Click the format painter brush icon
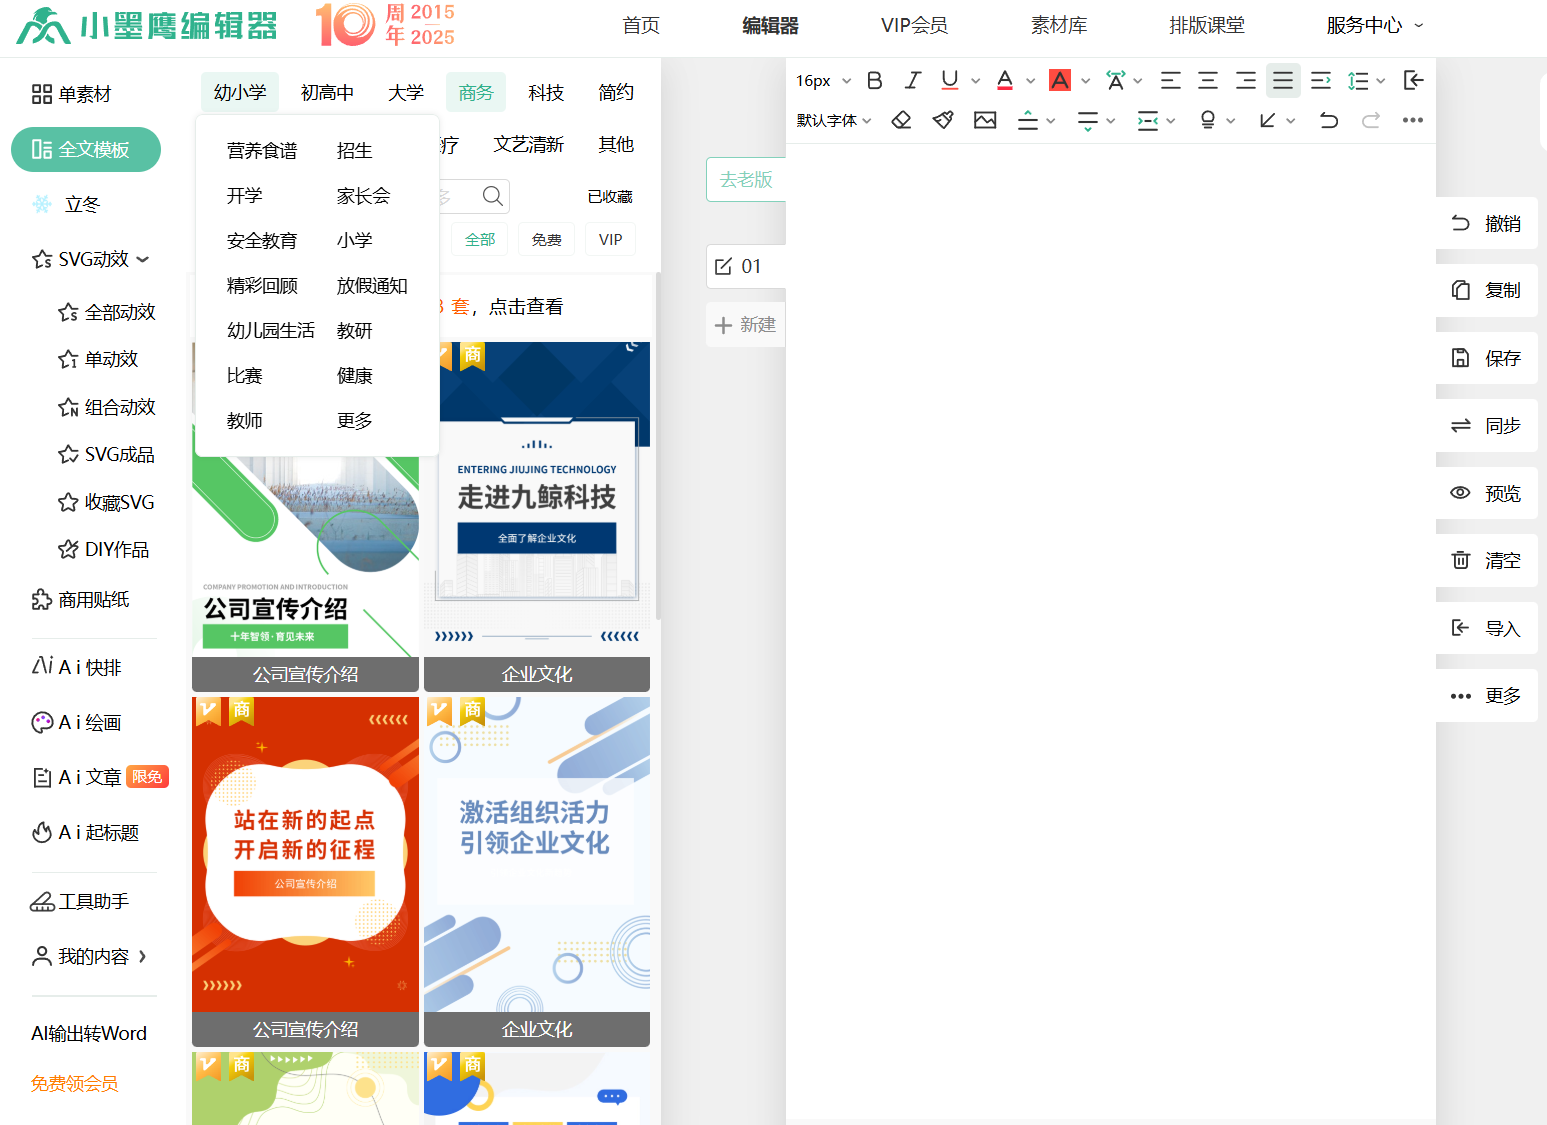Image resolution: width=1547 pixels, height=1125 pixels. 942,119
